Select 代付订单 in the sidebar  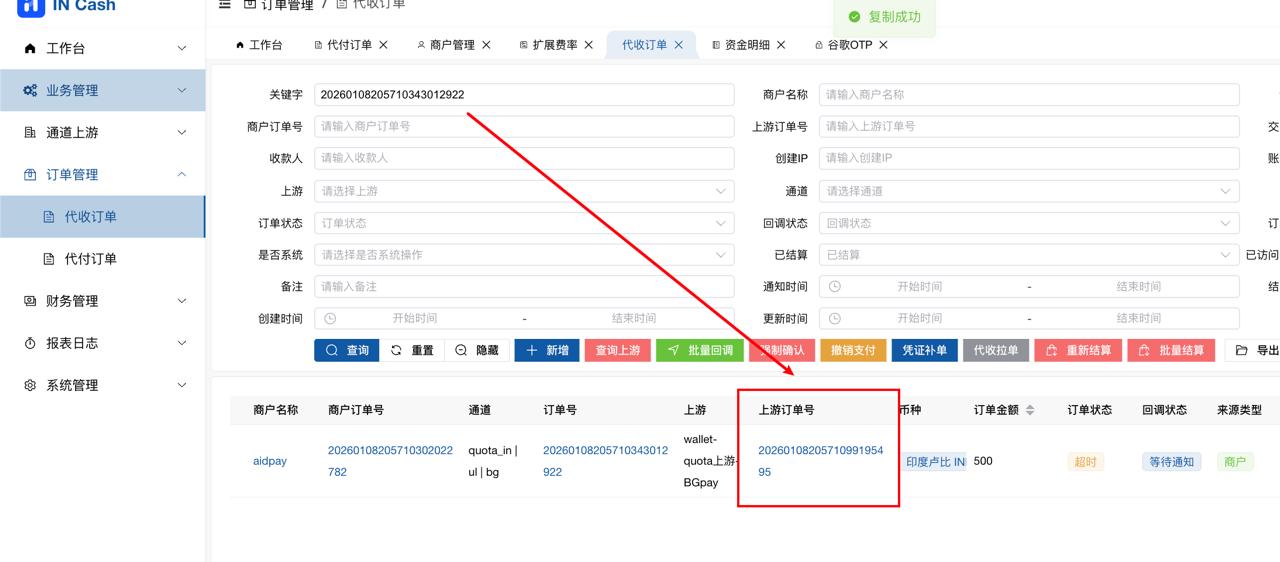pyautogui.click(x=91, y=259)
